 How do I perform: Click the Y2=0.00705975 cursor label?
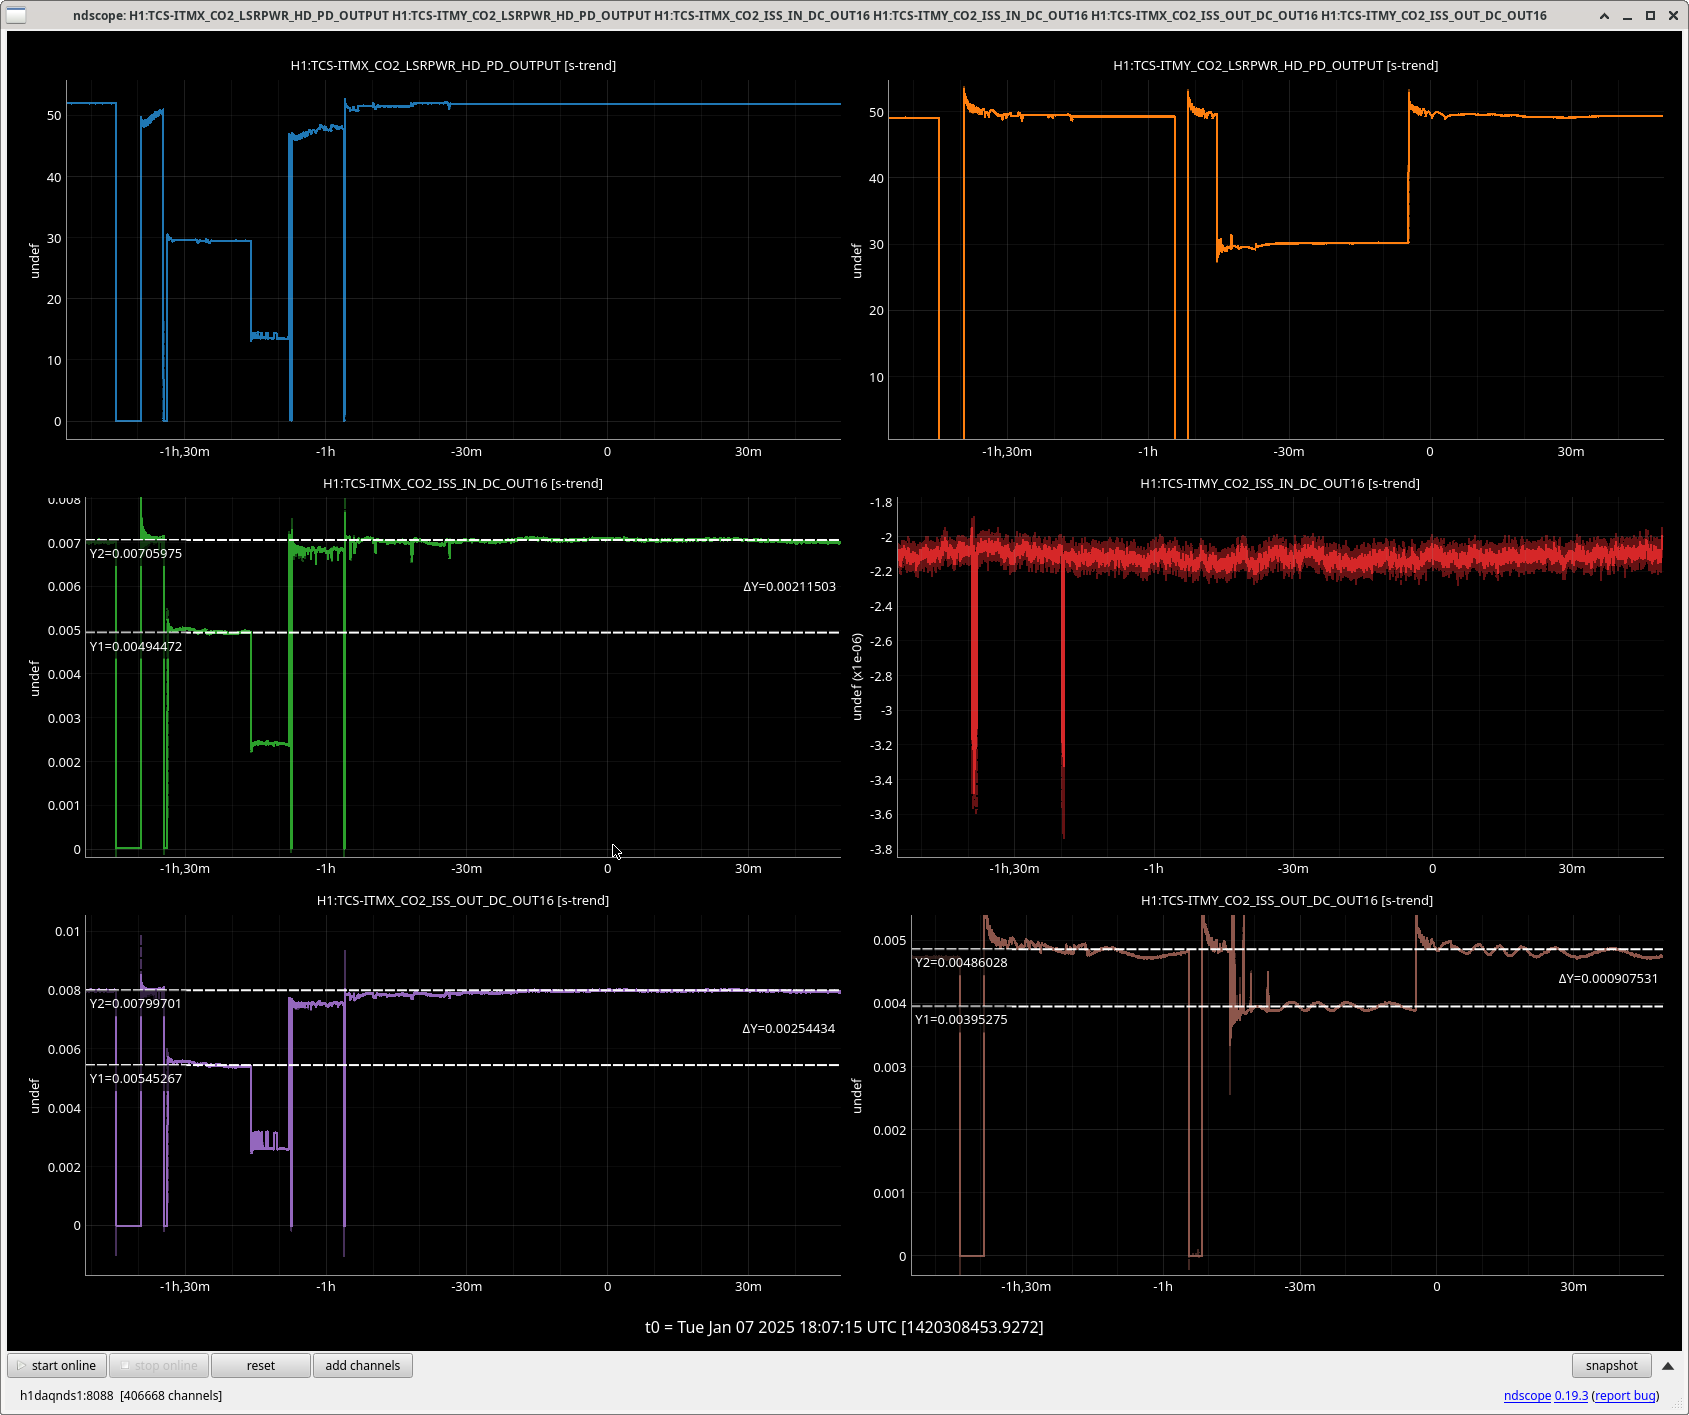tap(136, 553)
